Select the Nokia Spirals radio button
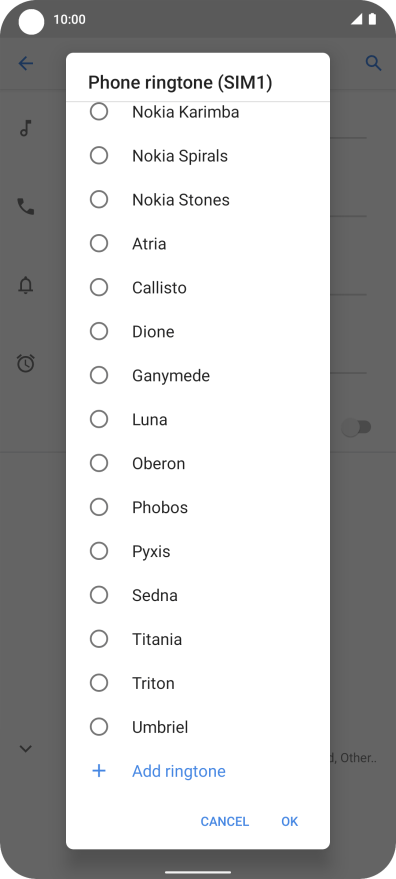 (99, 155)
